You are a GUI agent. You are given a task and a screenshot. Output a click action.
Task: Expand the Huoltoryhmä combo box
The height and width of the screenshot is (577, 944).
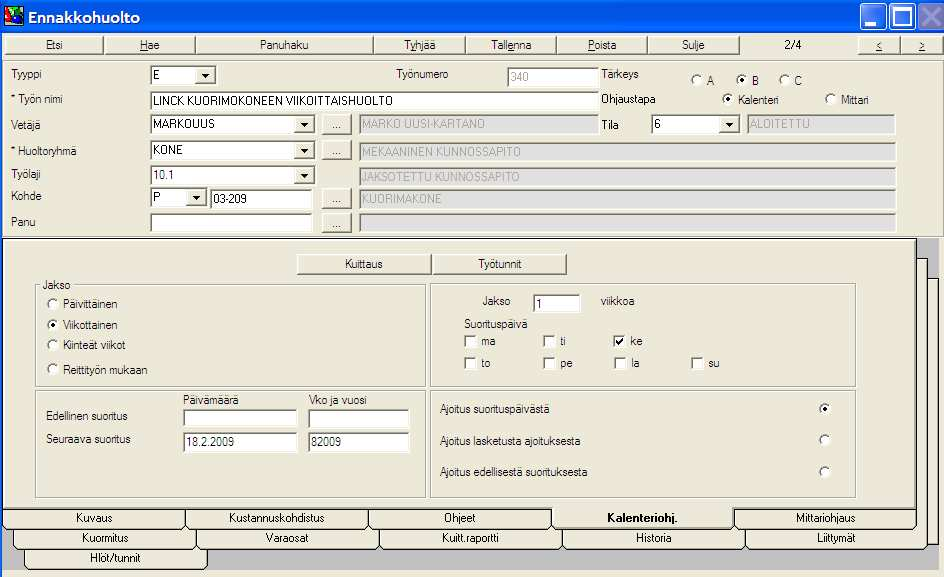304,151
